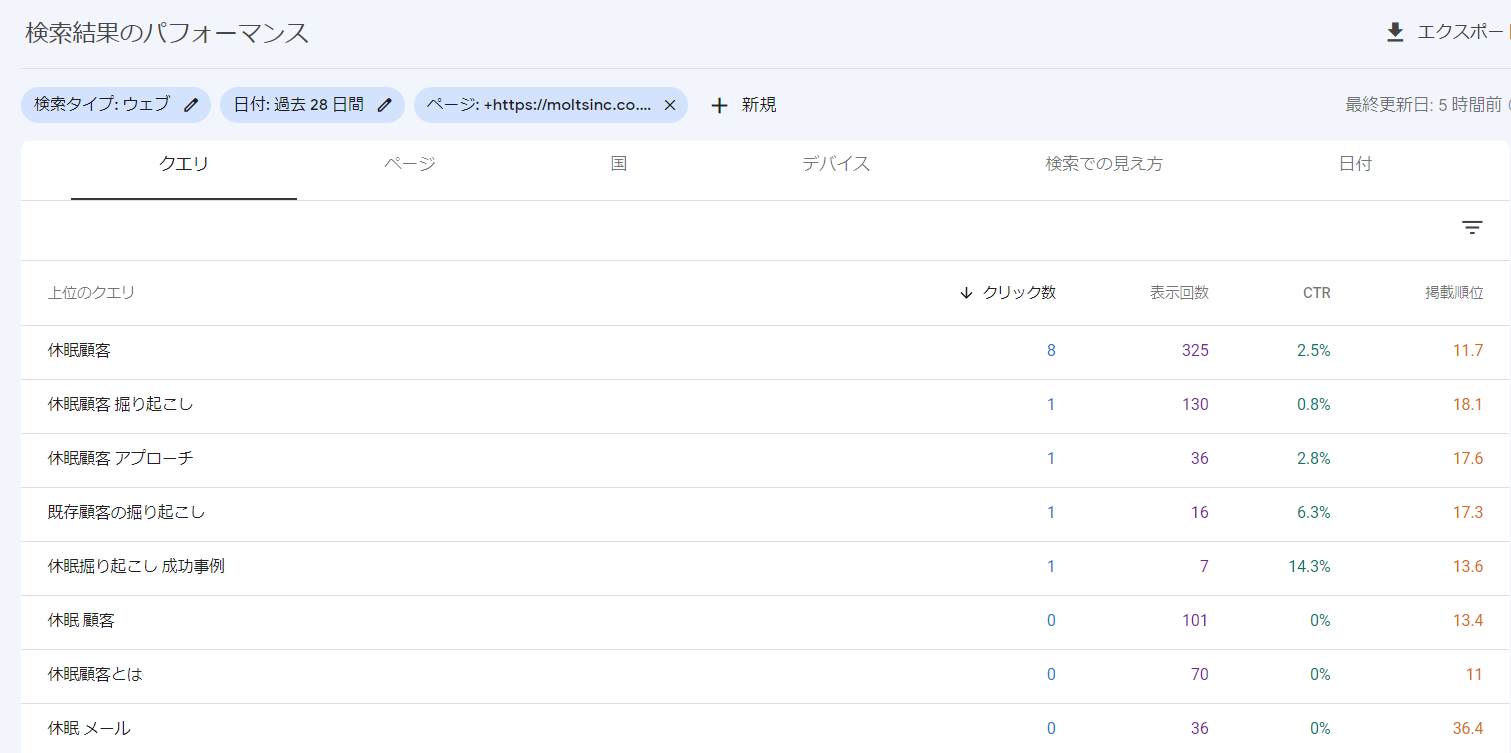The width and height of the screenshot is (1511, 753).
Task: Open the 休眠顧客 掘り起こし query
Action: [x=121, y=405]
